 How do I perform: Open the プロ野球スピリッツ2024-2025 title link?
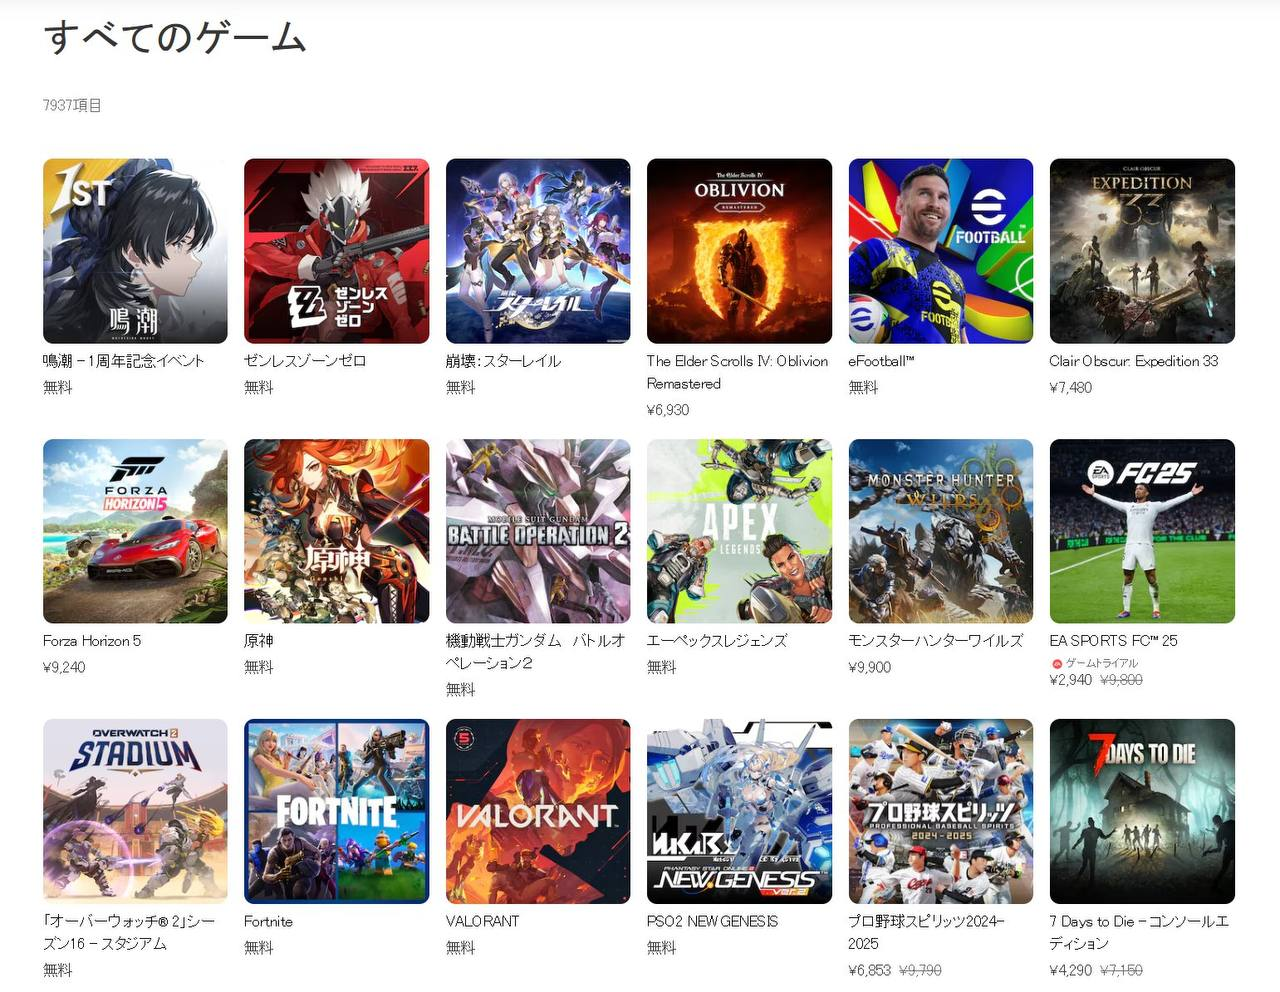[926, 932]
